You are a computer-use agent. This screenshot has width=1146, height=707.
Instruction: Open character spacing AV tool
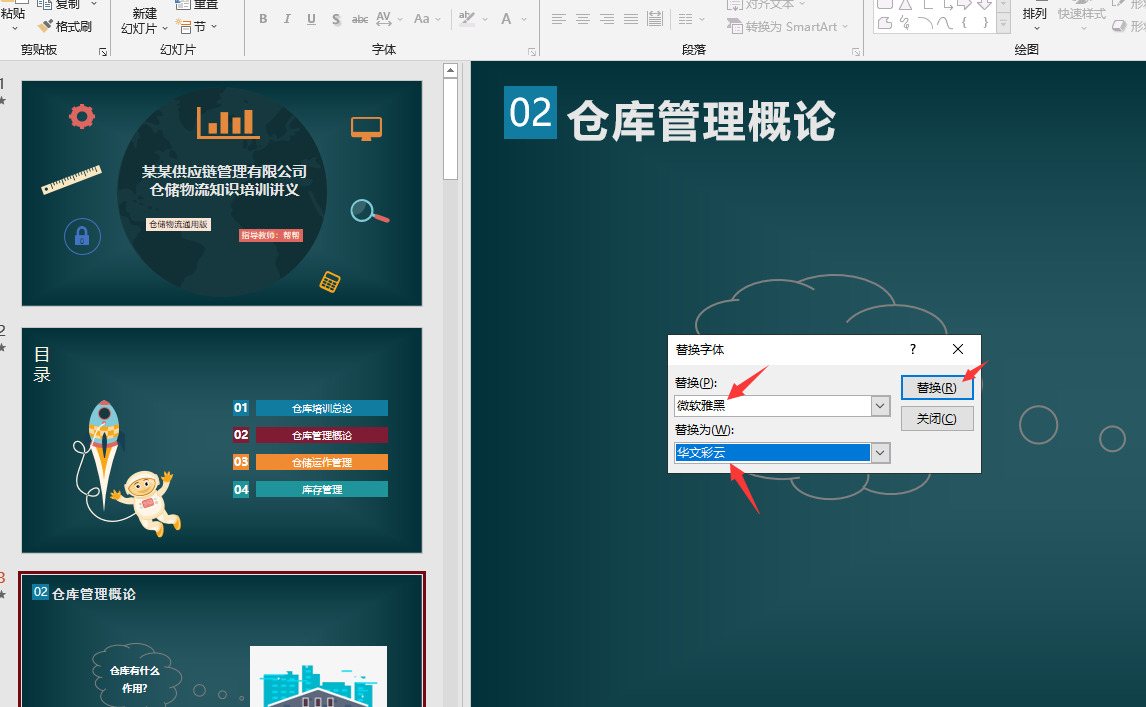coord(384,19)
